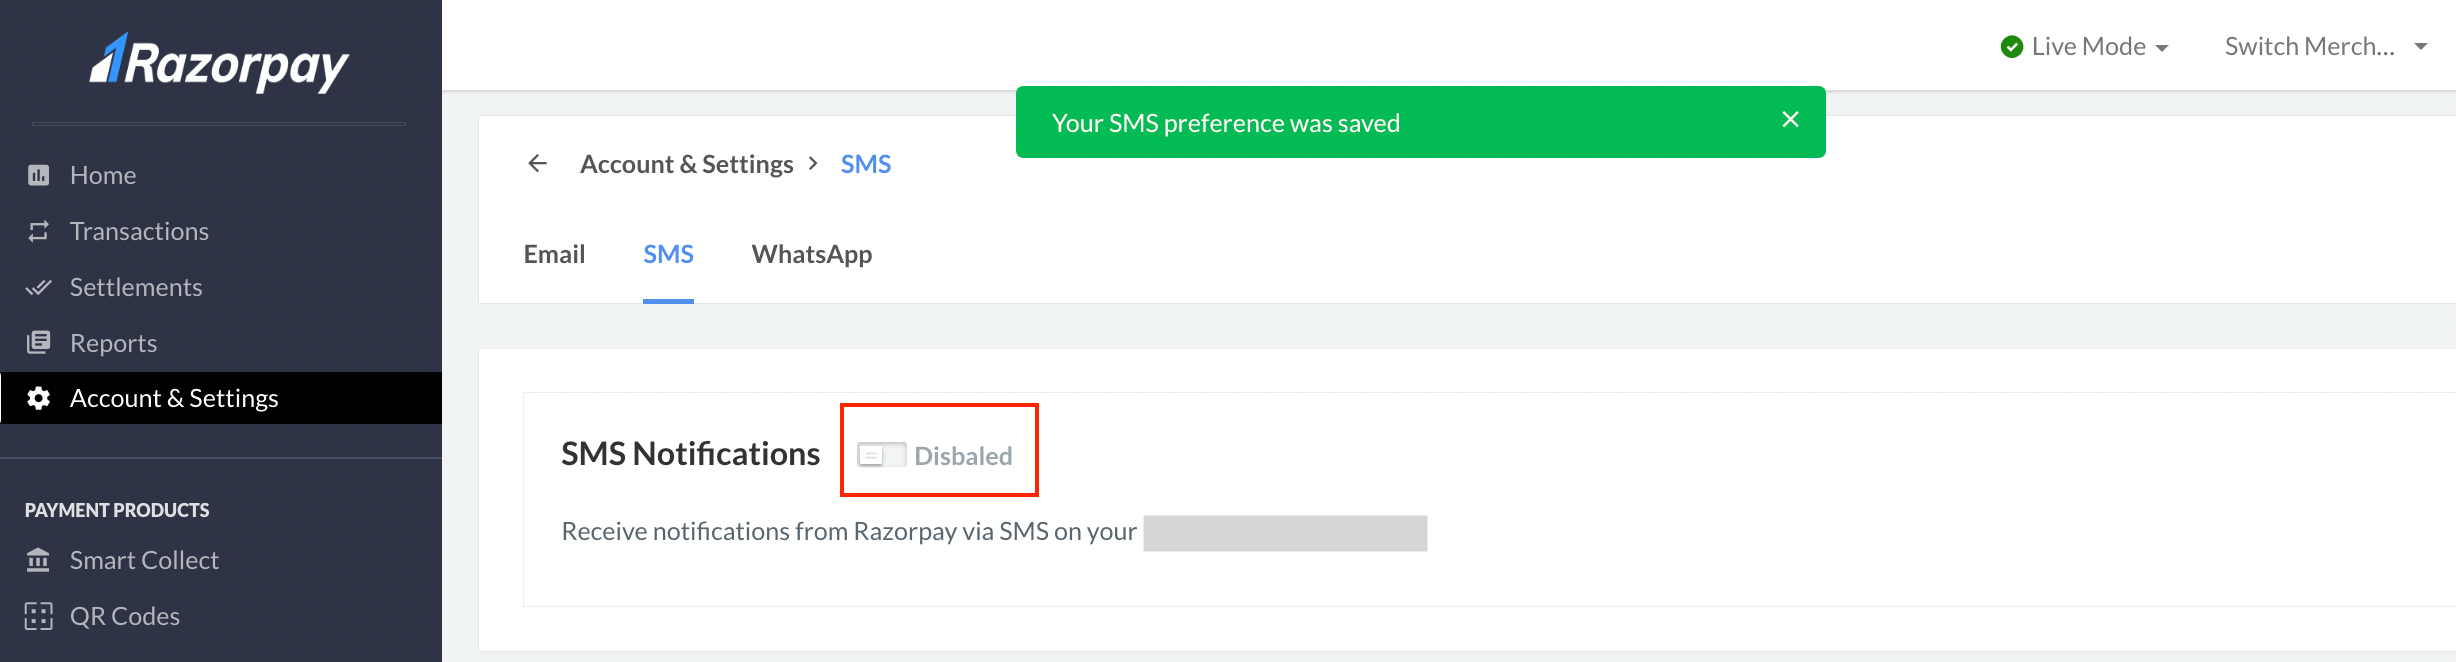Click the Settlements double-check icon

coord(39,288)
